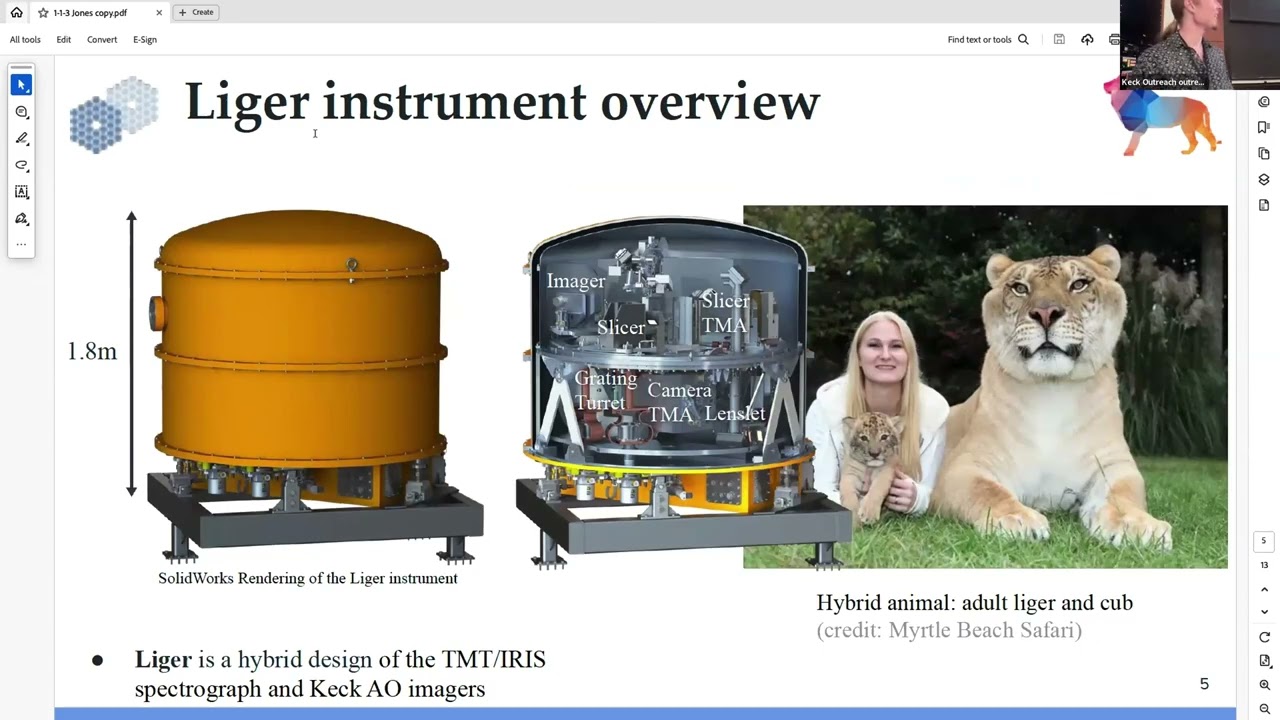Open the layers panel icon
Image resolution: width=1280 pixels, height=720 pixels.
point(1264,180)
